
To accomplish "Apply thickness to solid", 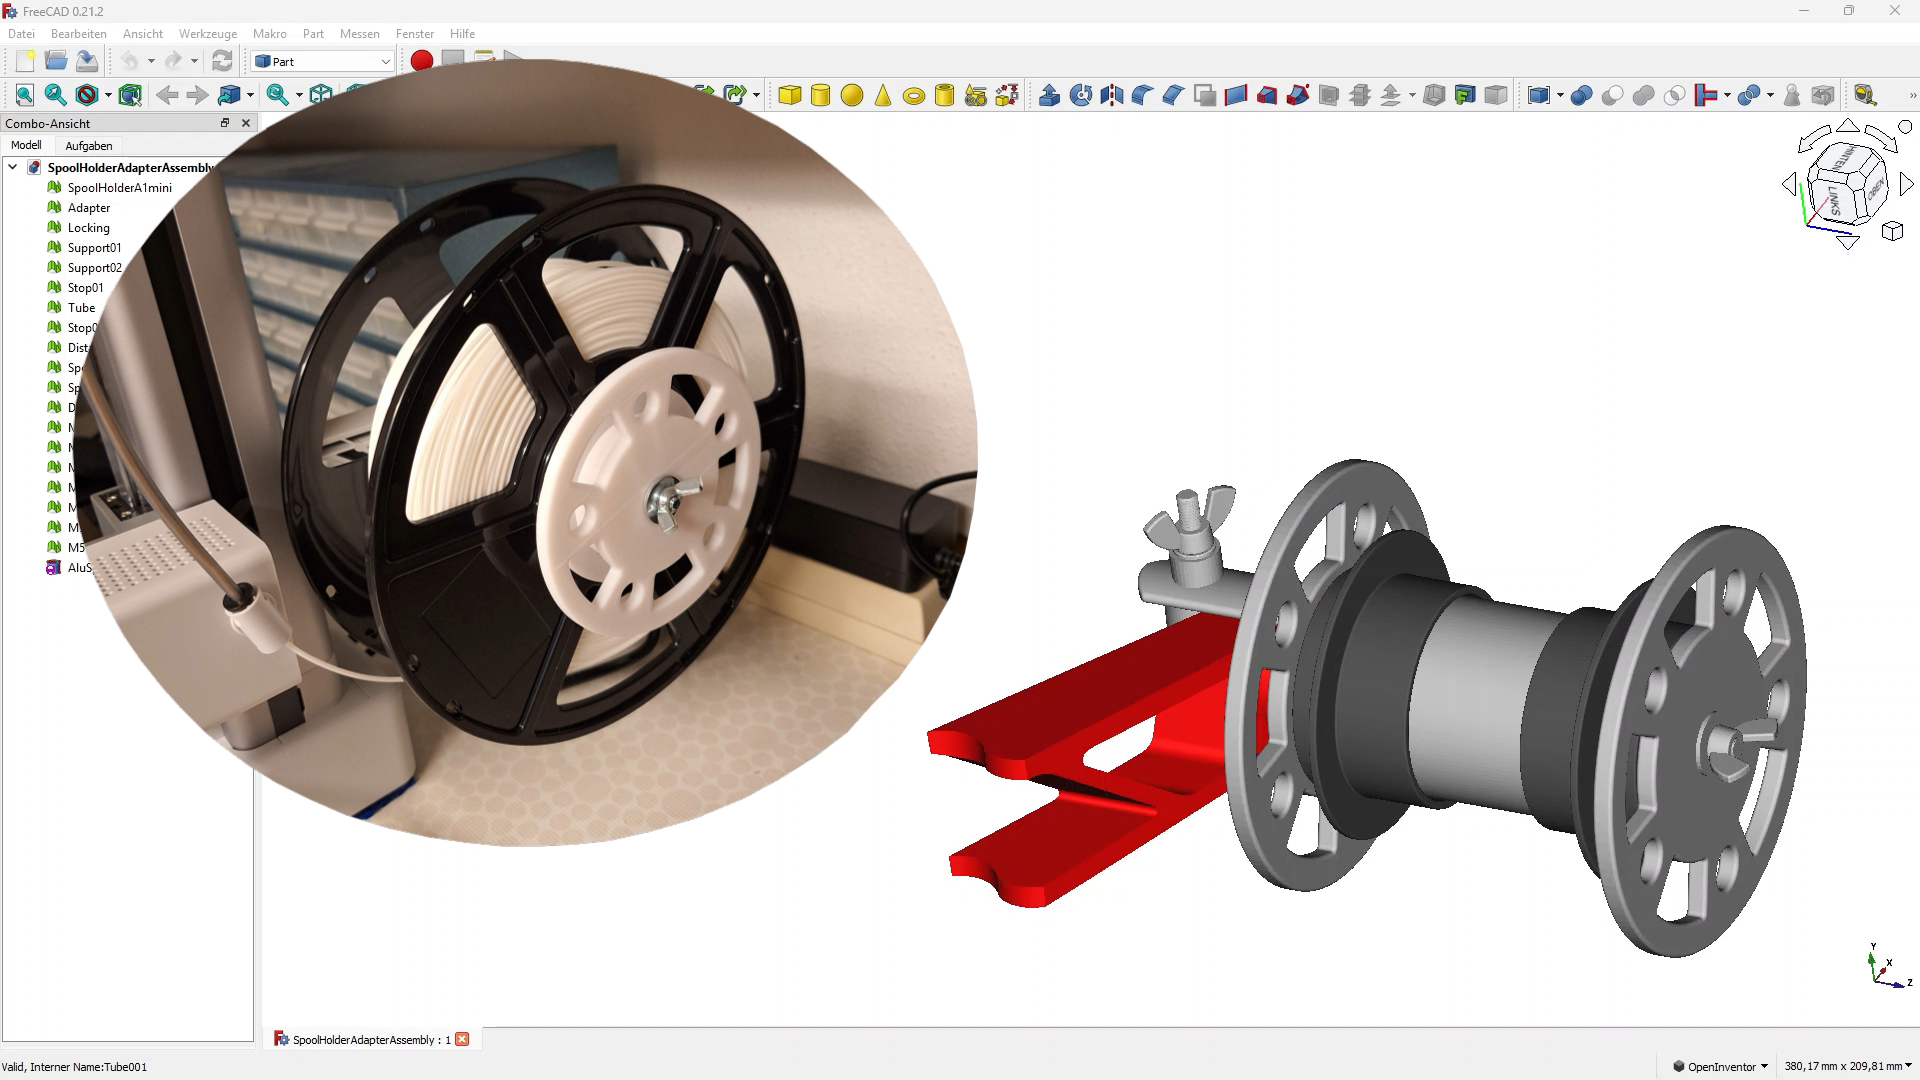I will [x=1434, y=95].
